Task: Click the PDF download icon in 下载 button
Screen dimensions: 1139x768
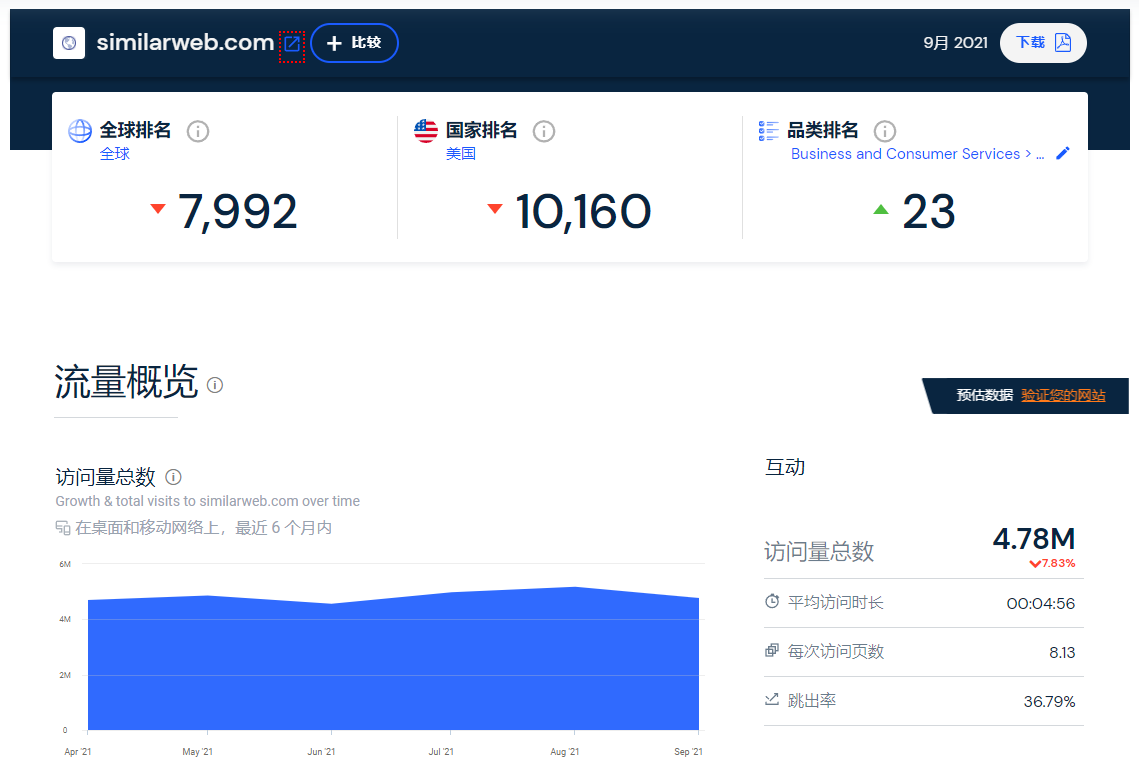Action: pyautogui.click(x=1063, y=43)
